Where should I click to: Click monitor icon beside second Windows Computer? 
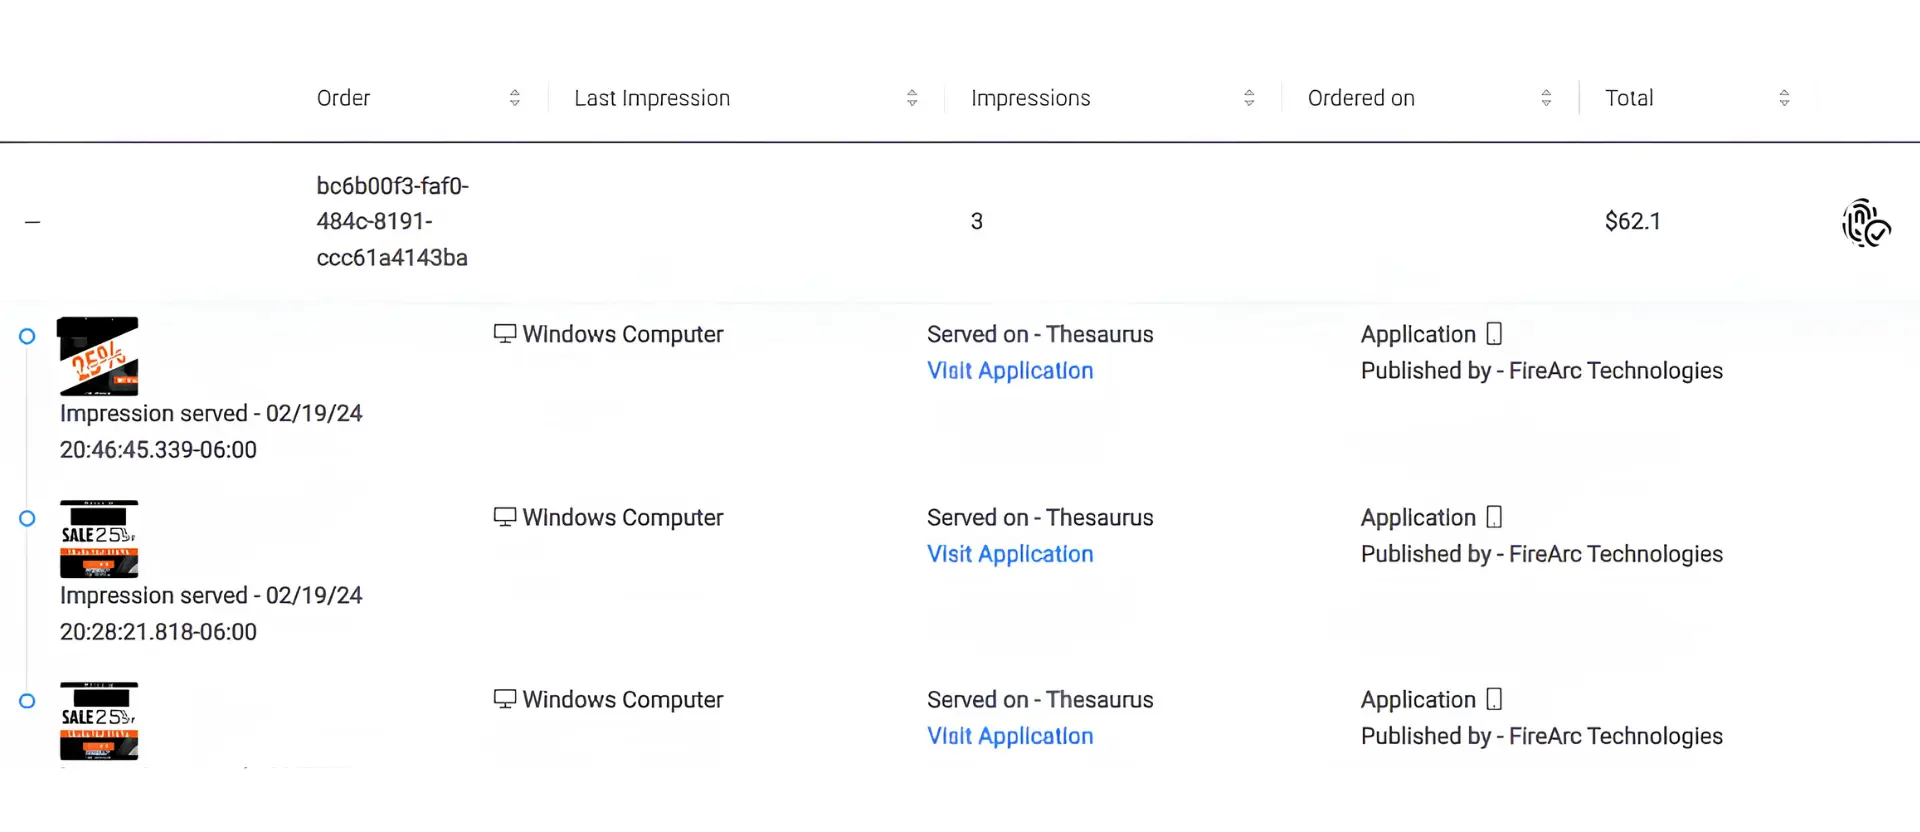point(505,517)
